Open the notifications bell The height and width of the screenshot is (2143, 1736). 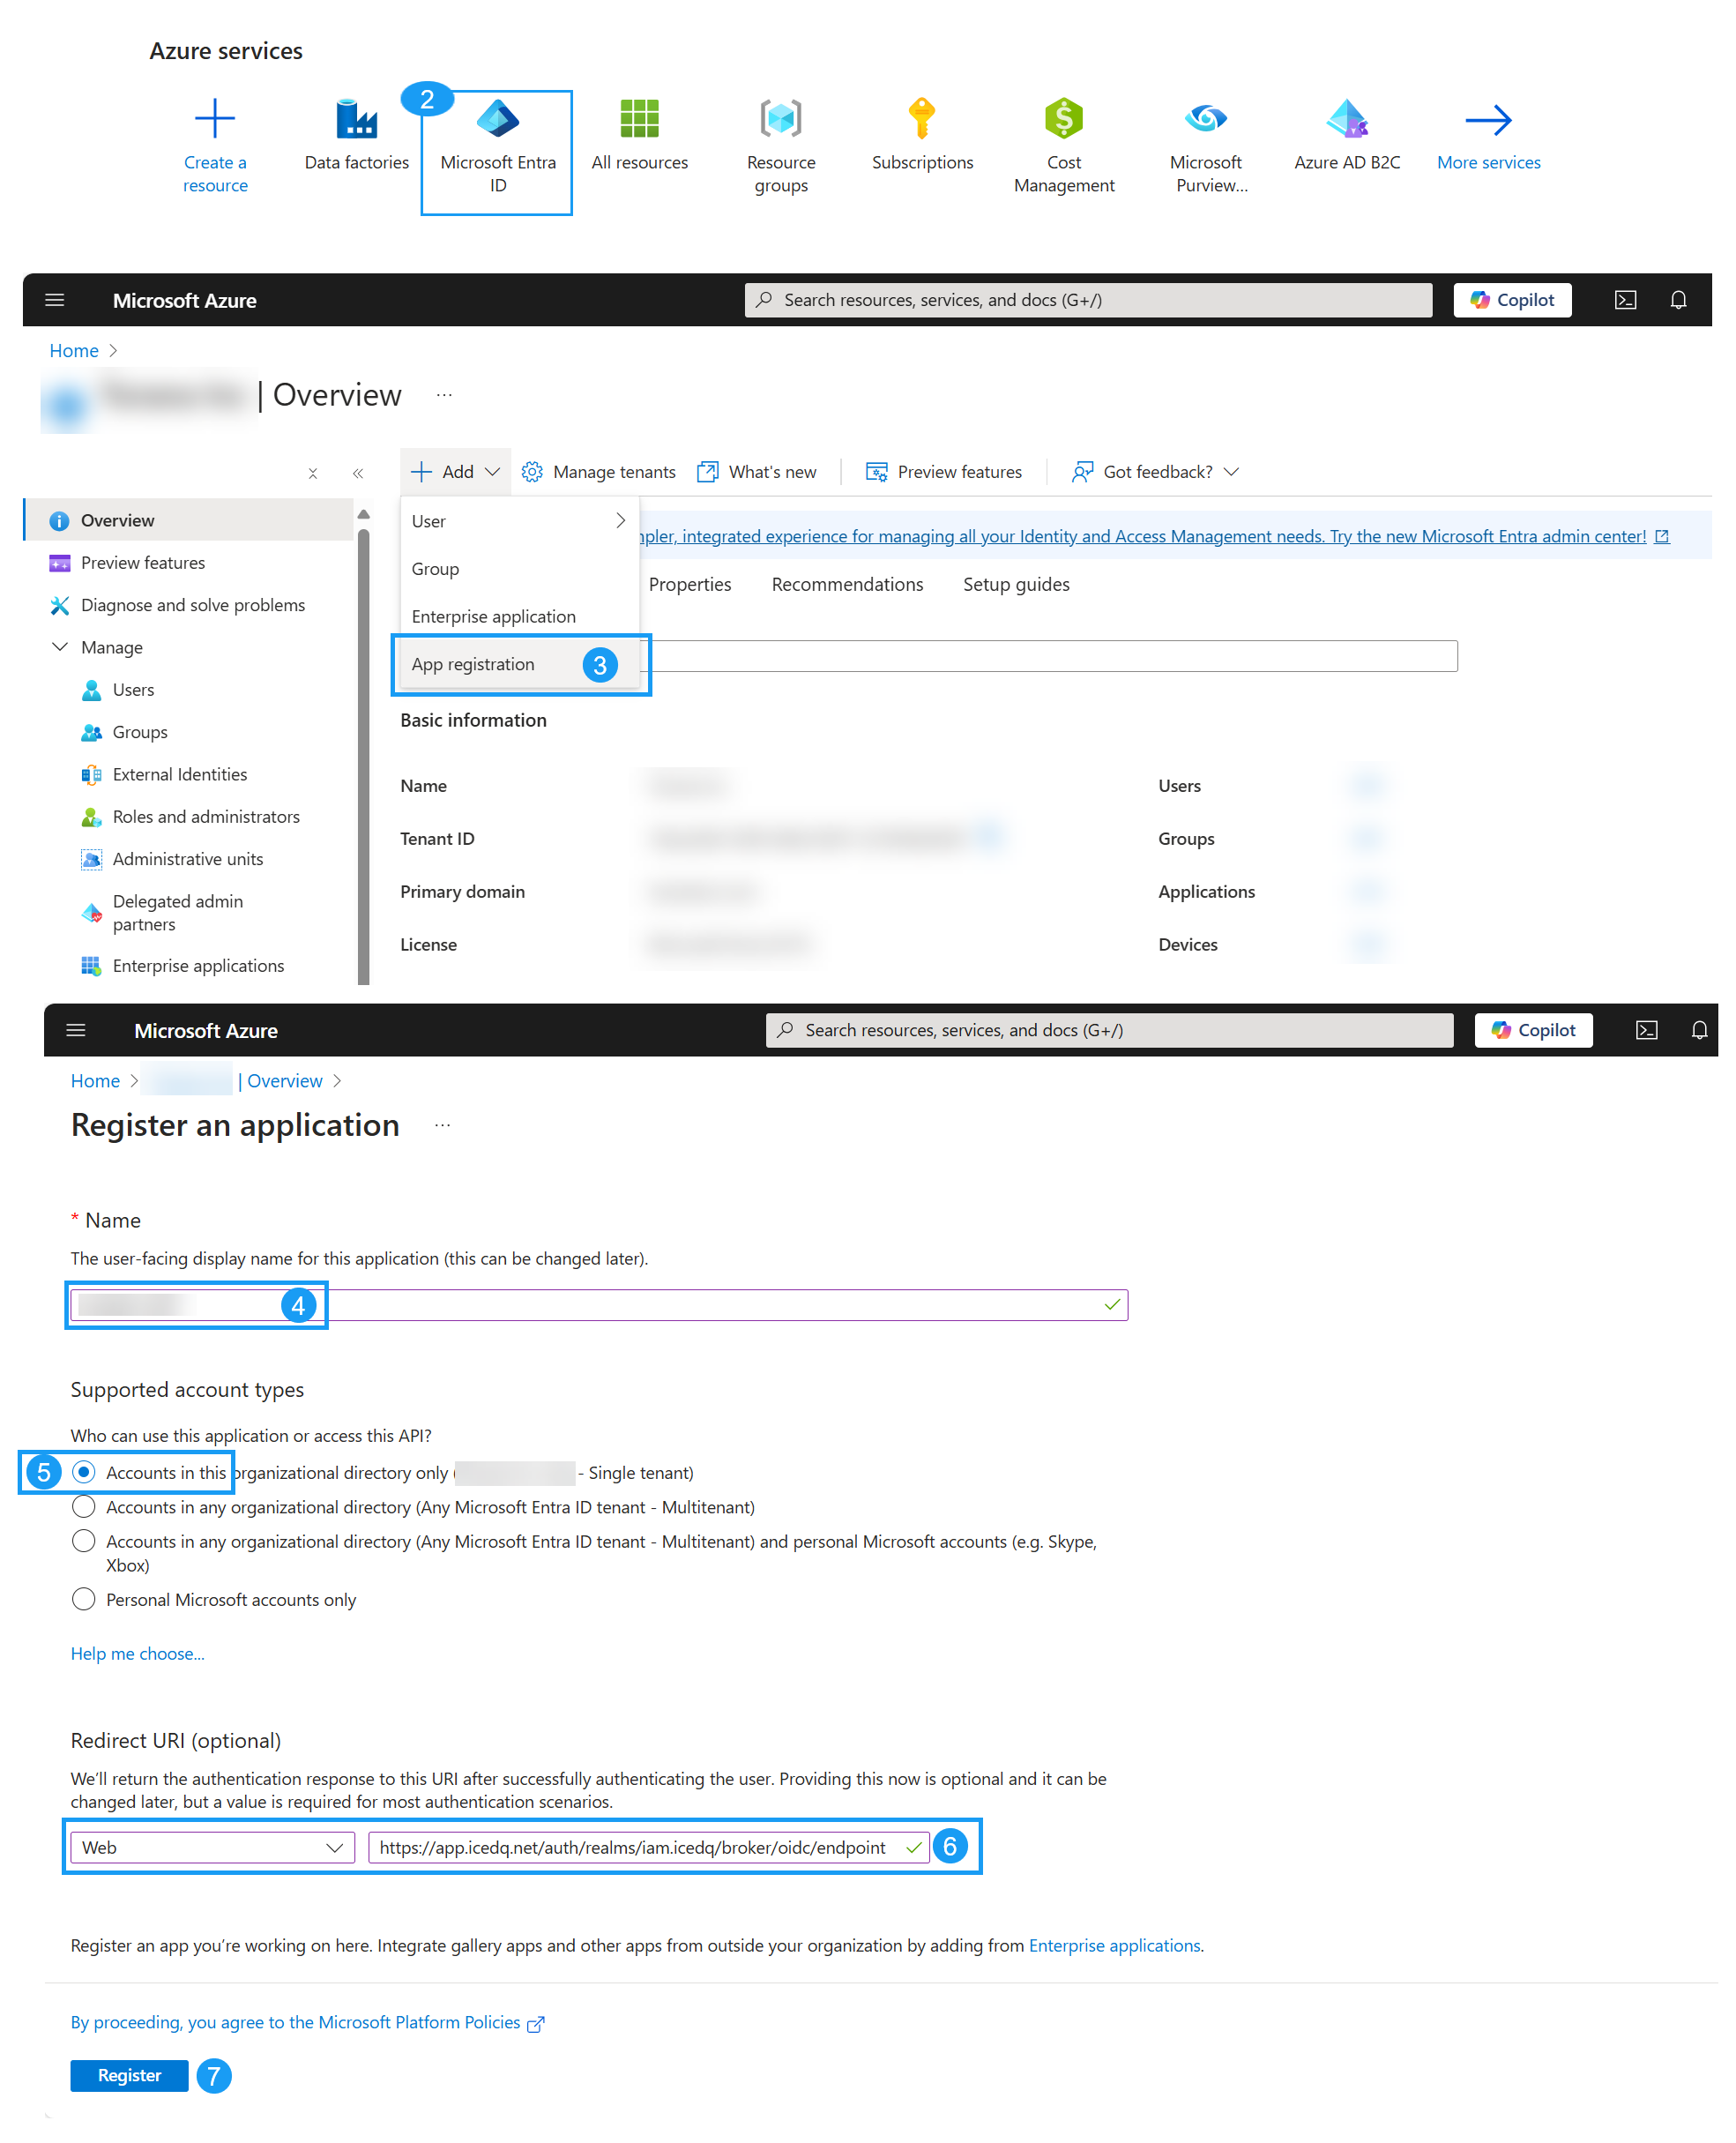coord(1678,300)
